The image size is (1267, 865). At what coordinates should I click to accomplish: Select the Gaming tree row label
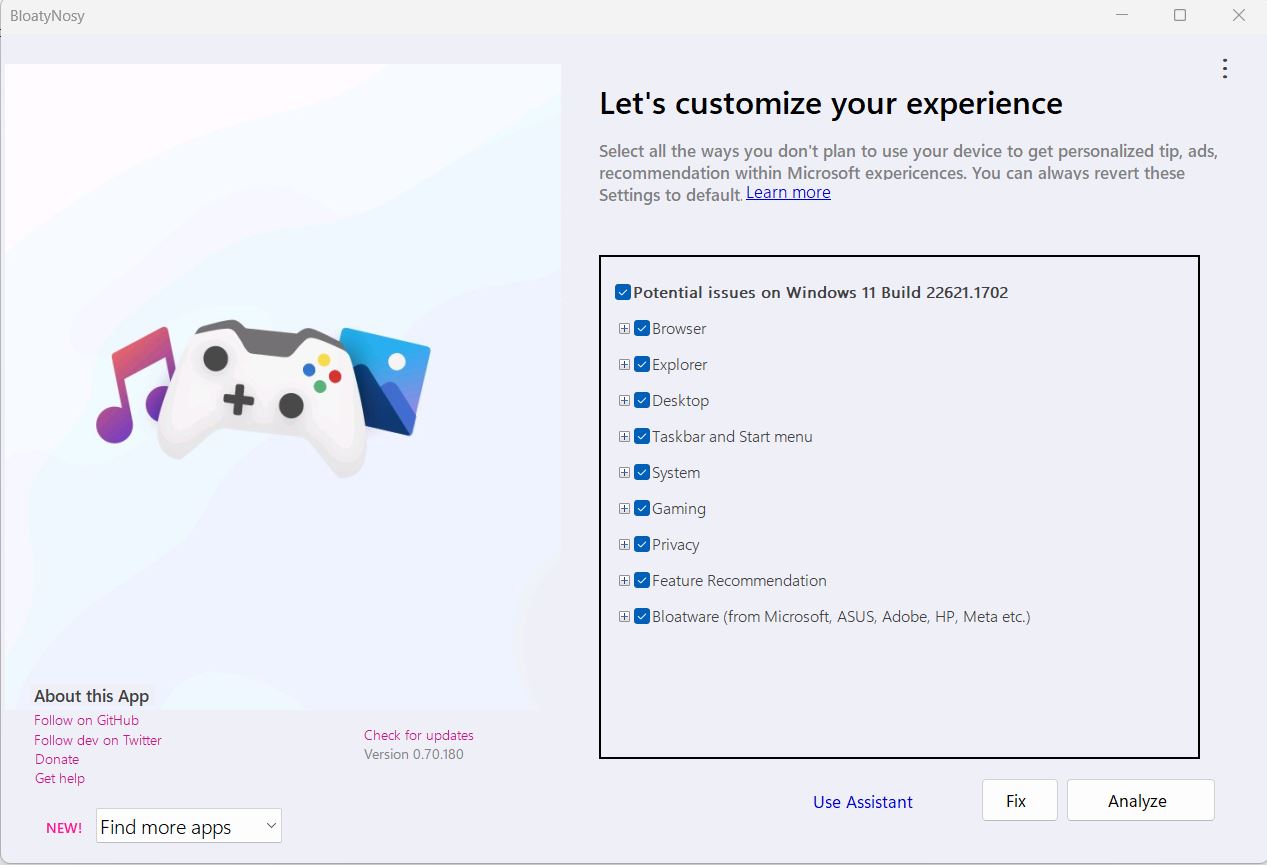pos(679,508)
